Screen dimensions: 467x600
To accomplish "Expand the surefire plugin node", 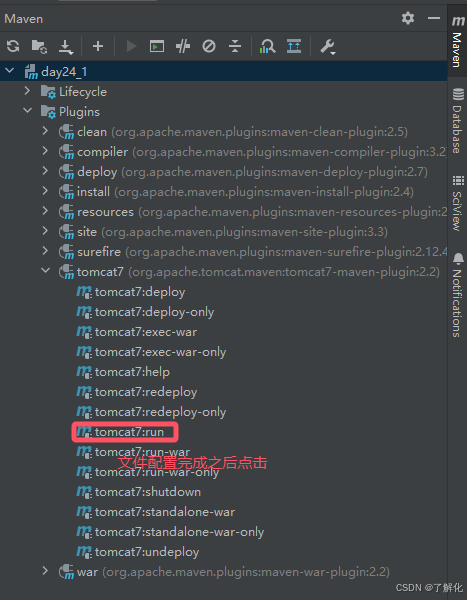I will tap(45, 251).
